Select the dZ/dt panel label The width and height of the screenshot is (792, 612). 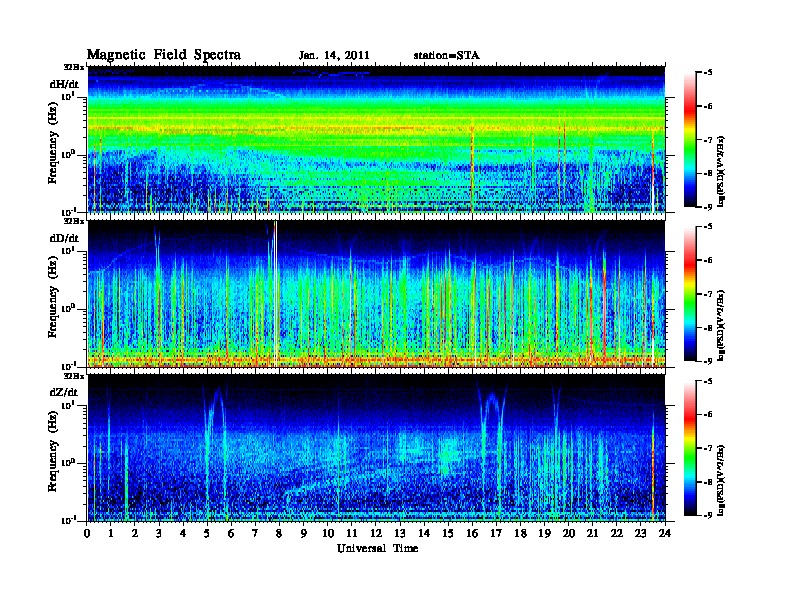(x=64, y=392)
